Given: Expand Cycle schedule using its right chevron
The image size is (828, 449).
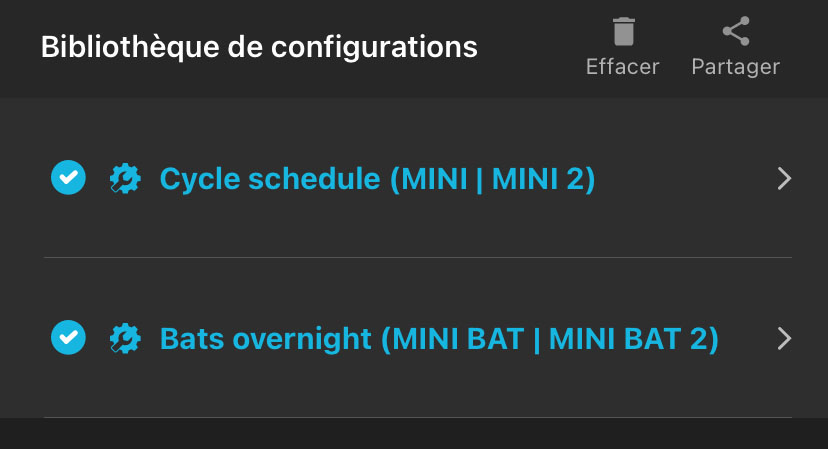Looking at the screenshot, I should point(784,179).
